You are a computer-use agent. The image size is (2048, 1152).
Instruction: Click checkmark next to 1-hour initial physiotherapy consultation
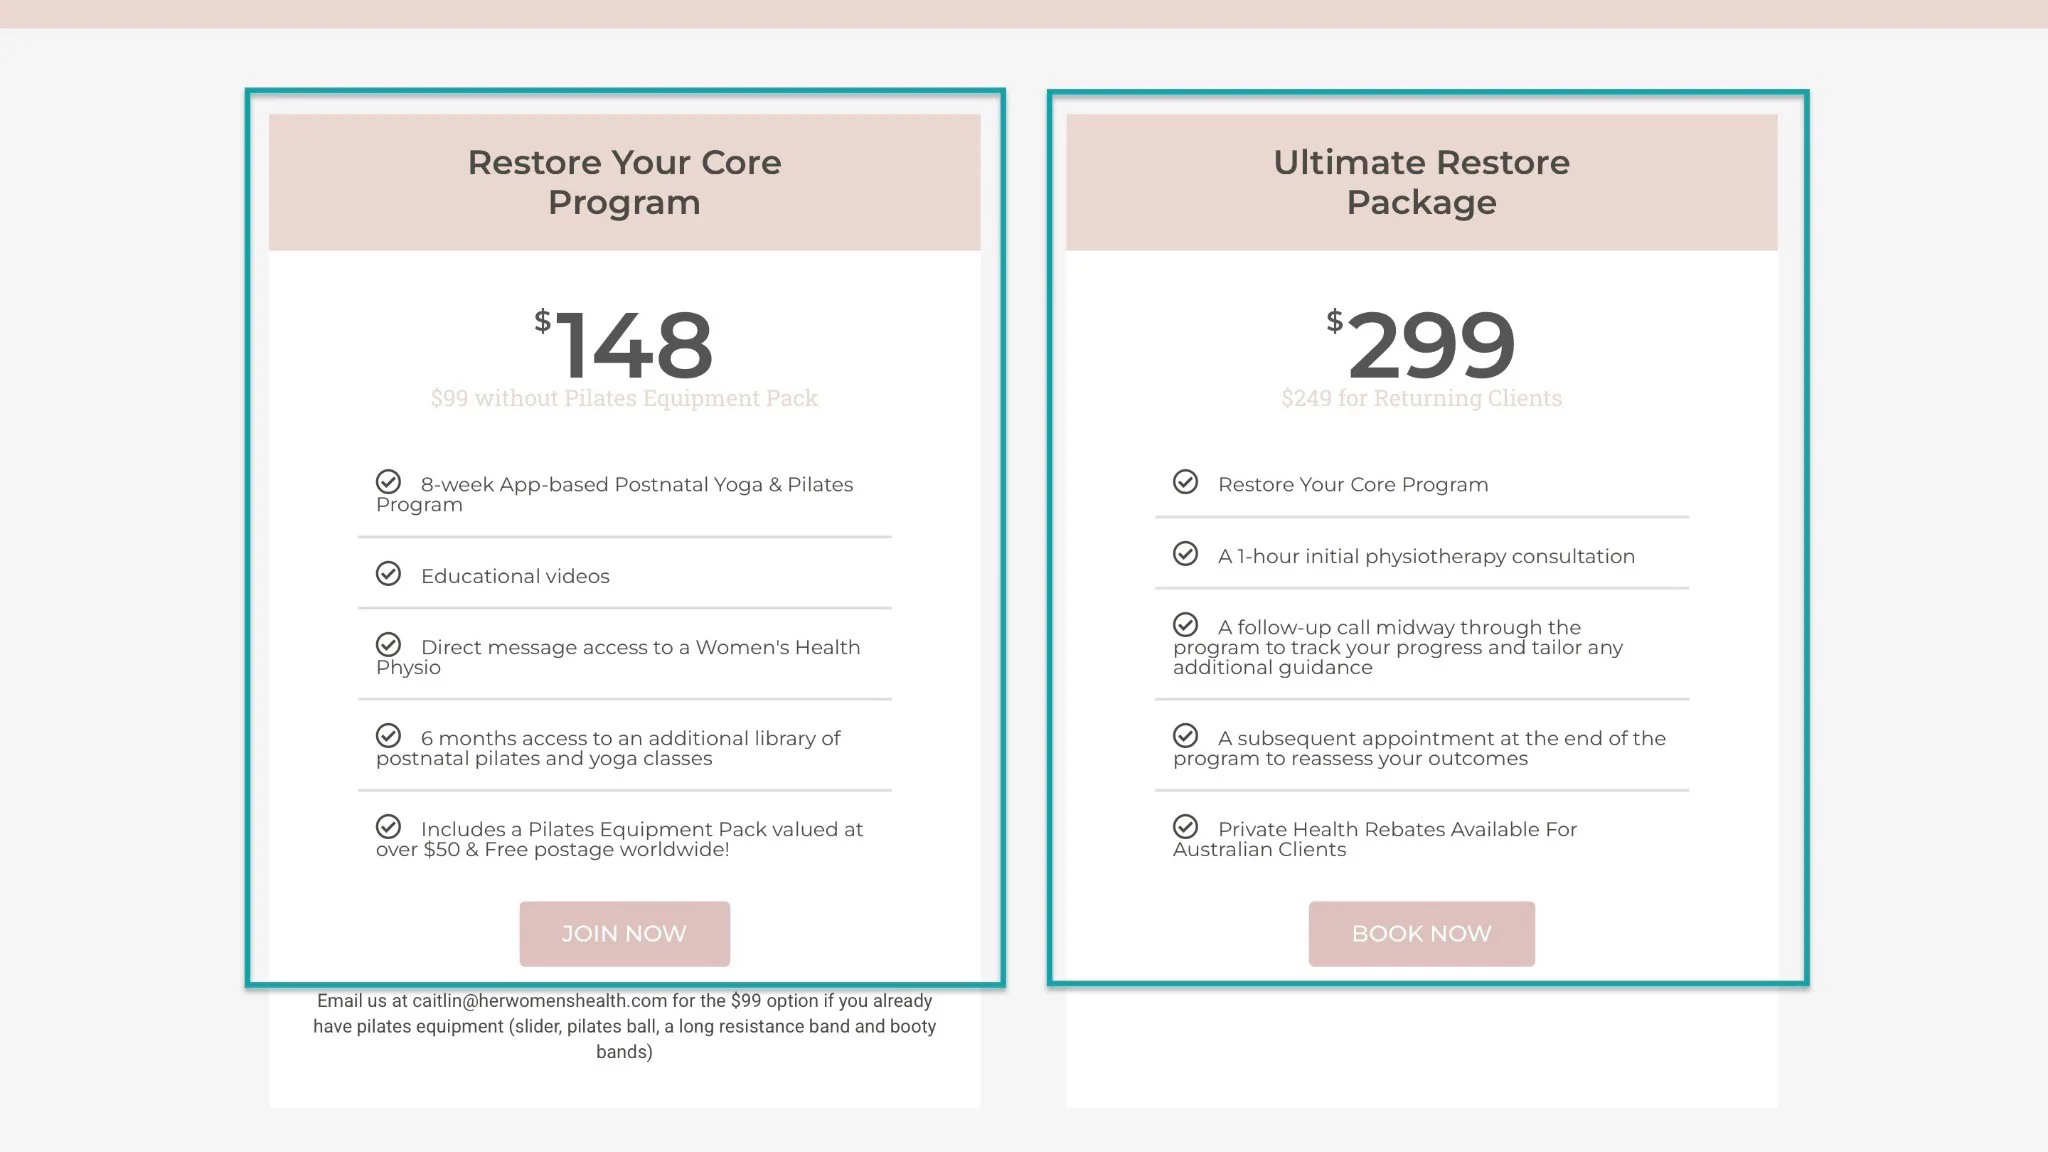tap(1185, 554)
